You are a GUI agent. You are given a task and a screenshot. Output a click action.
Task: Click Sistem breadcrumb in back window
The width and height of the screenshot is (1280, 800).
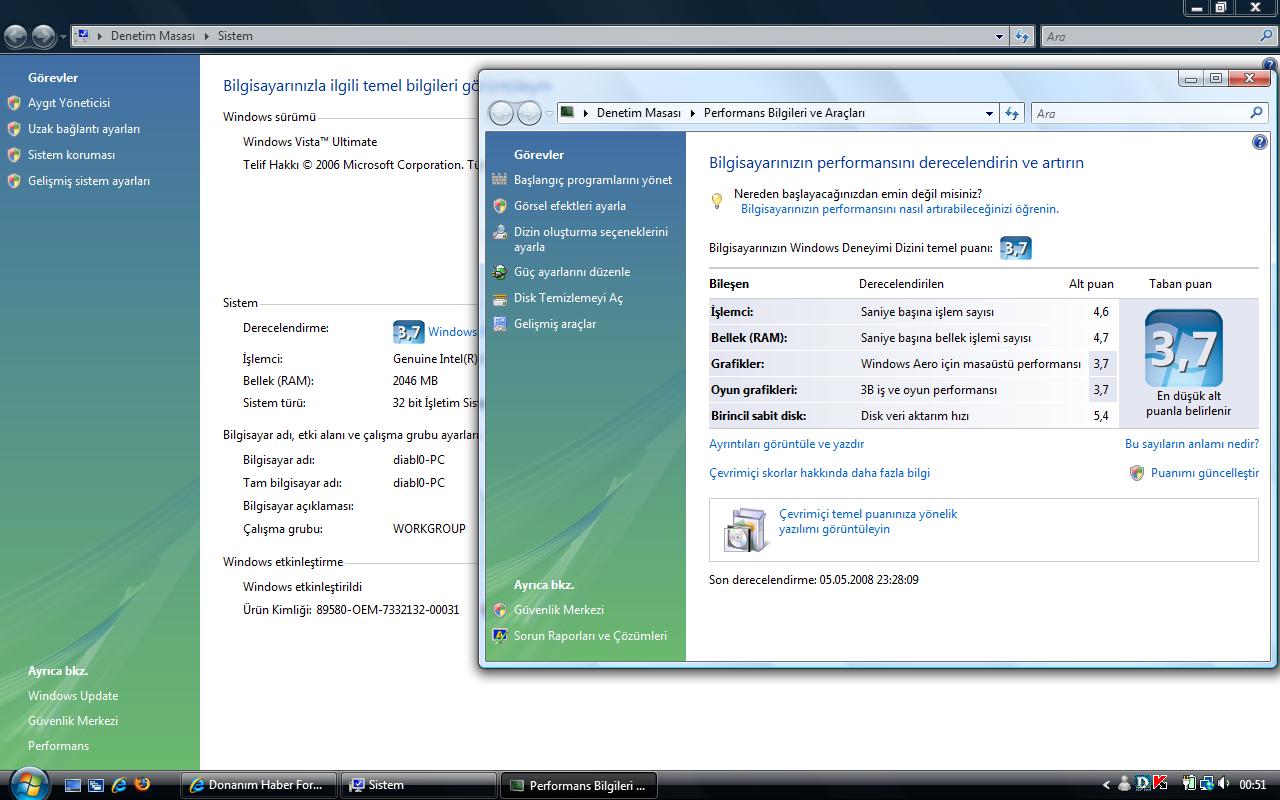(x=235, y=36)
